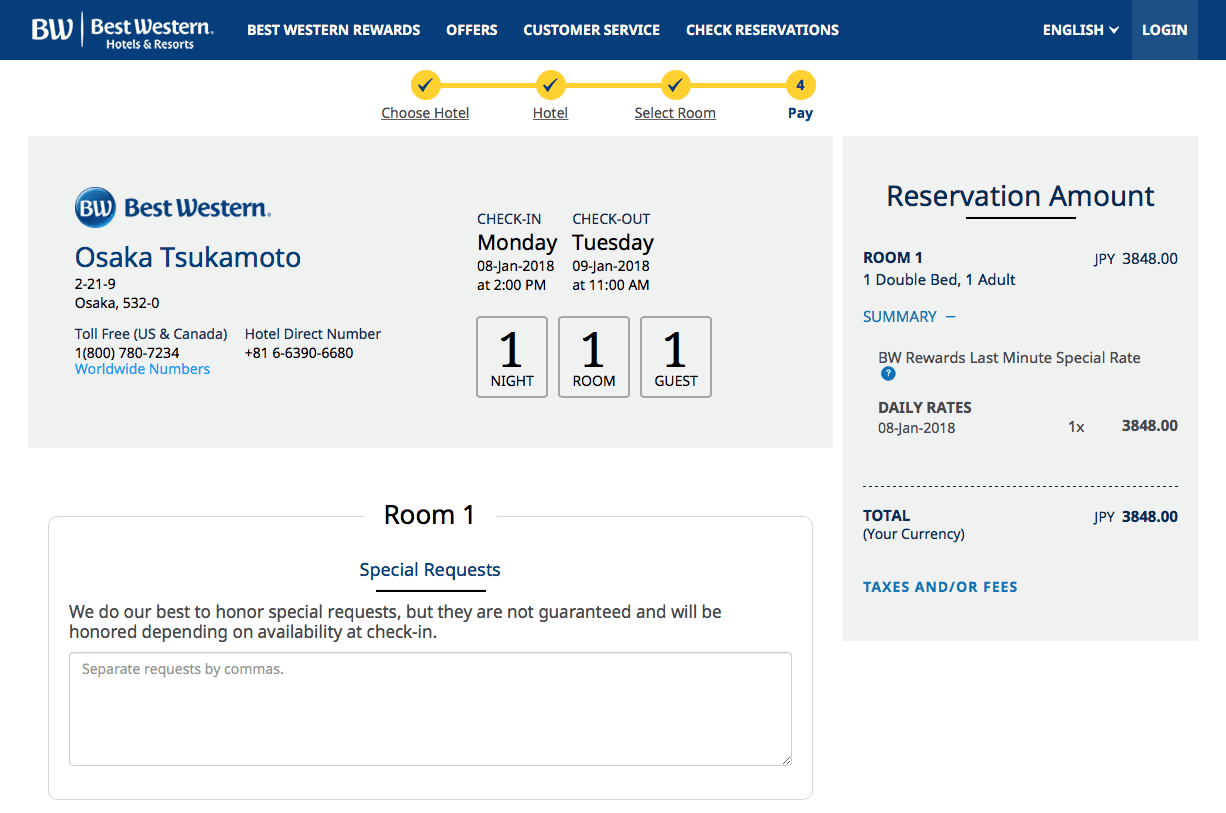
Task: Click the step 4 Pay circle
Action: (x=800, y=85)
